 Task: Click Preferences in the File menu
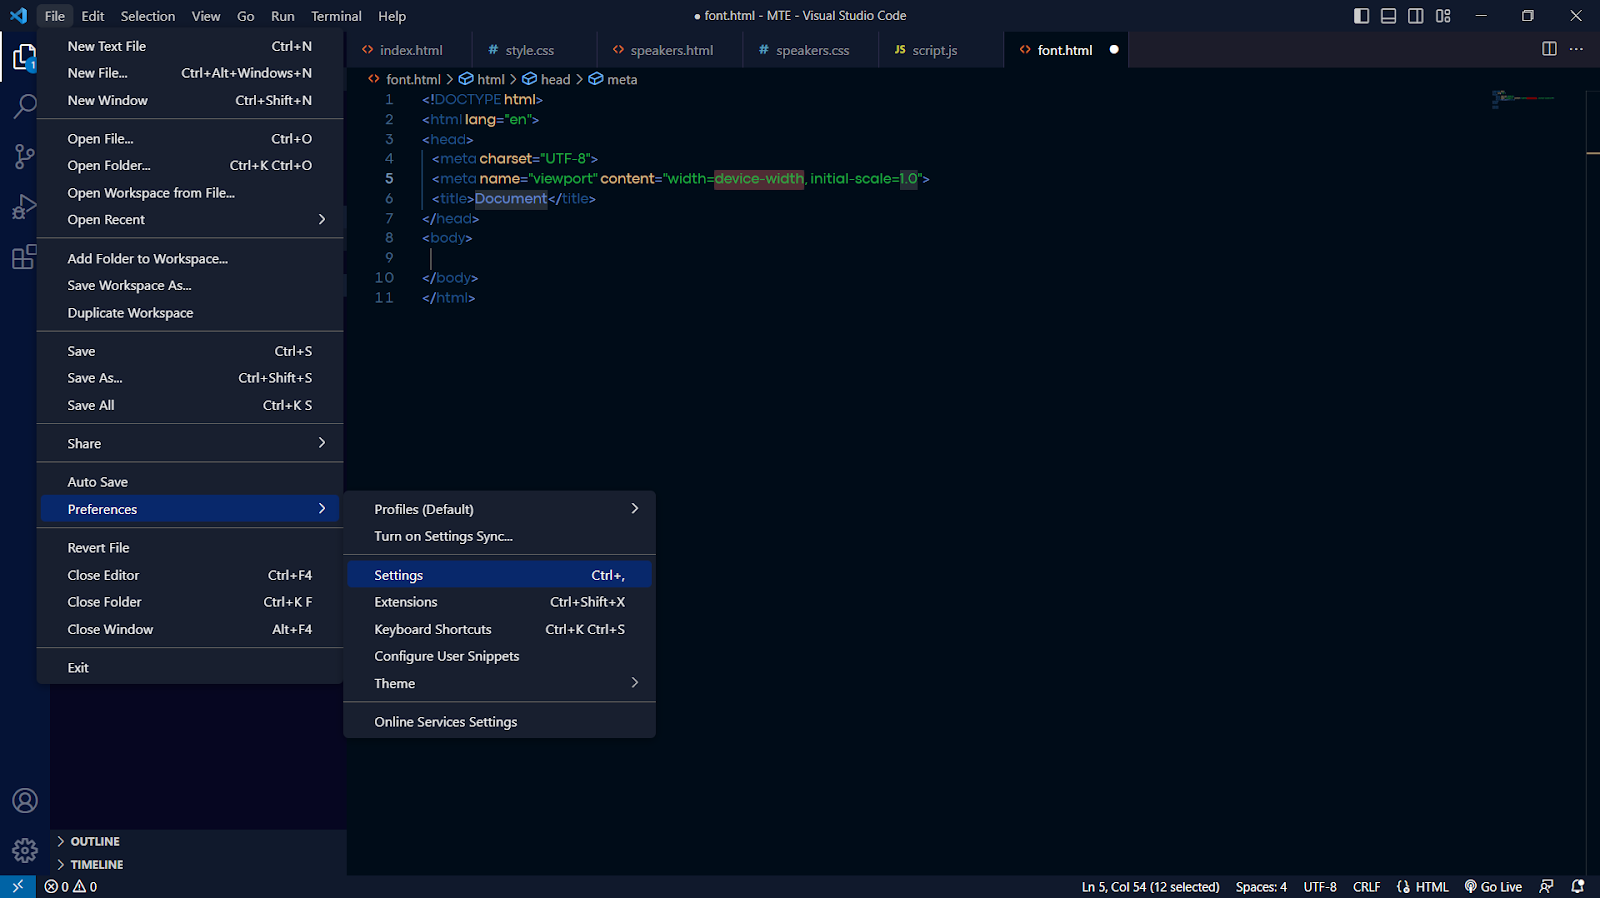[x=191, y=509]
